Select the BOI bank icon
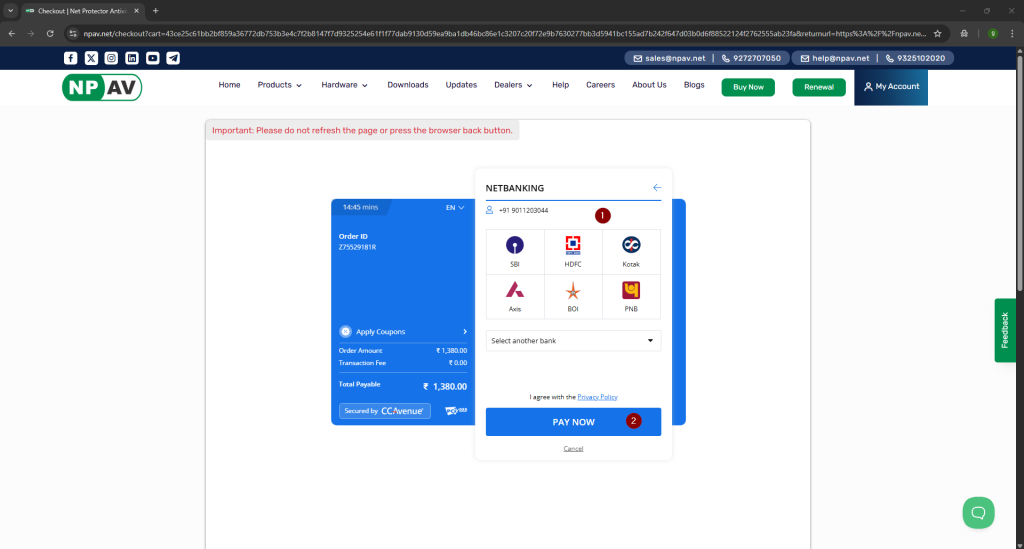 coord(573,296)
